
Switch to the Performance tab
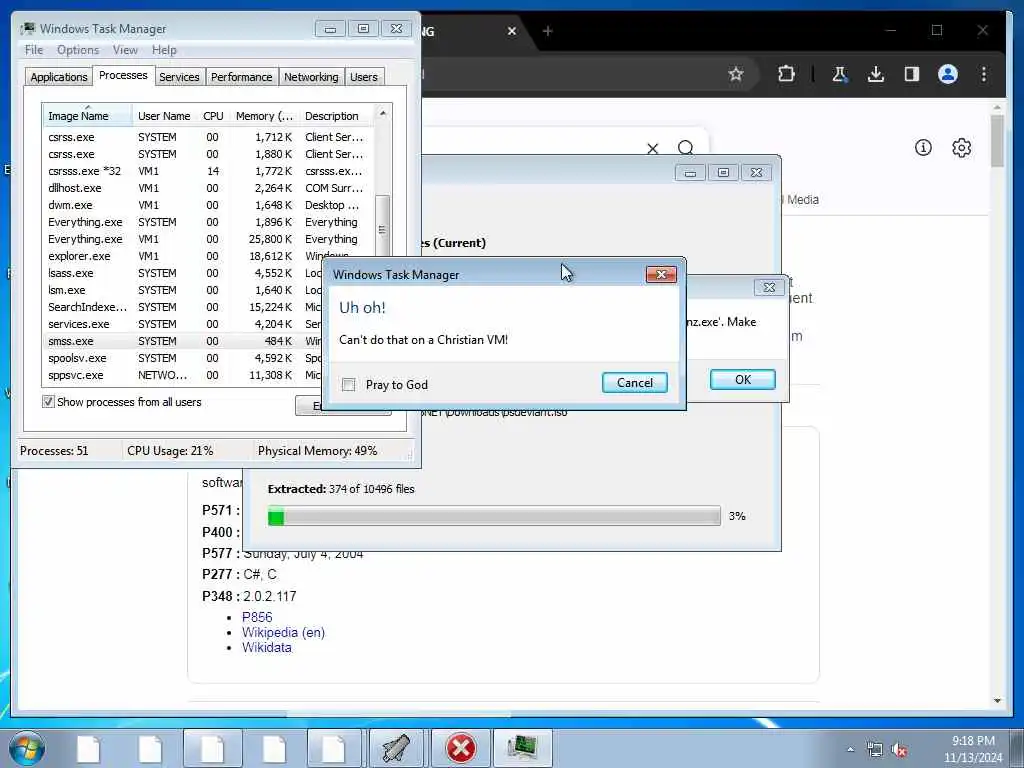point(242,77)
